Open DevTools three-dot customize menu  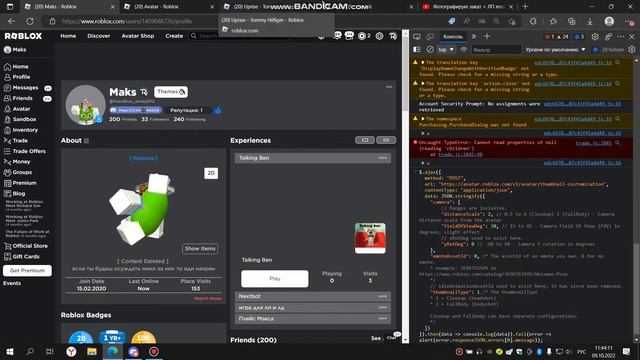pos(620,37)
